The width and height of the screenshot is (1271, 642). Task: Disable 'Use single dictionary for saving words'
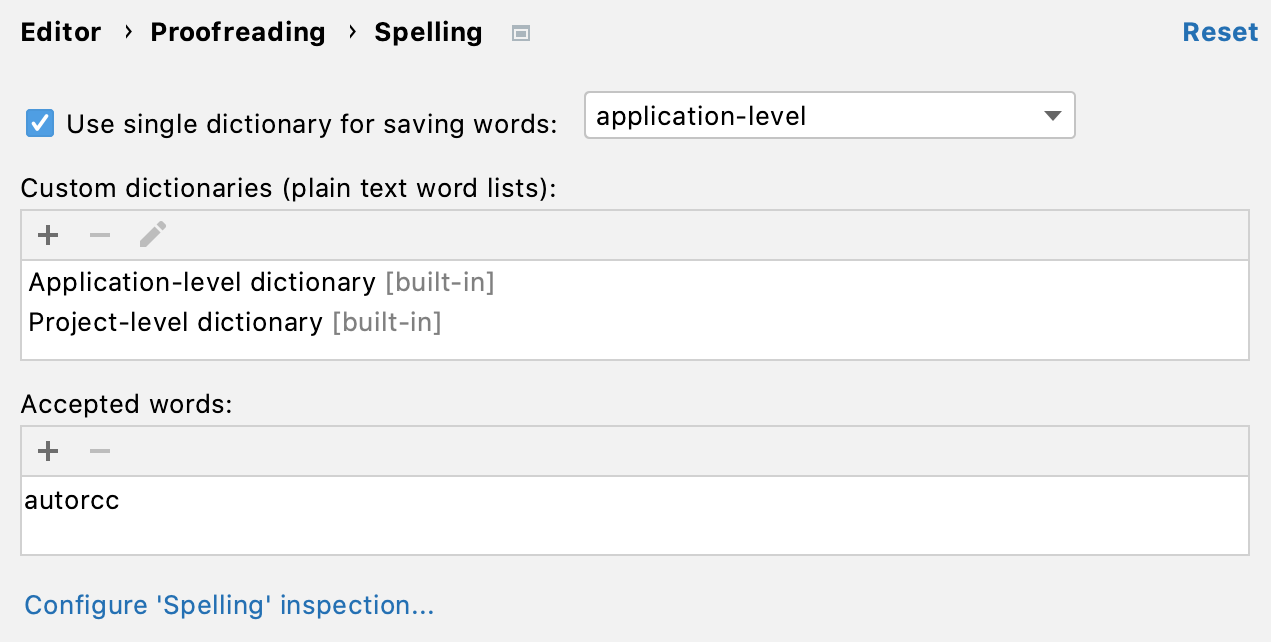click(x=39, y=123)
